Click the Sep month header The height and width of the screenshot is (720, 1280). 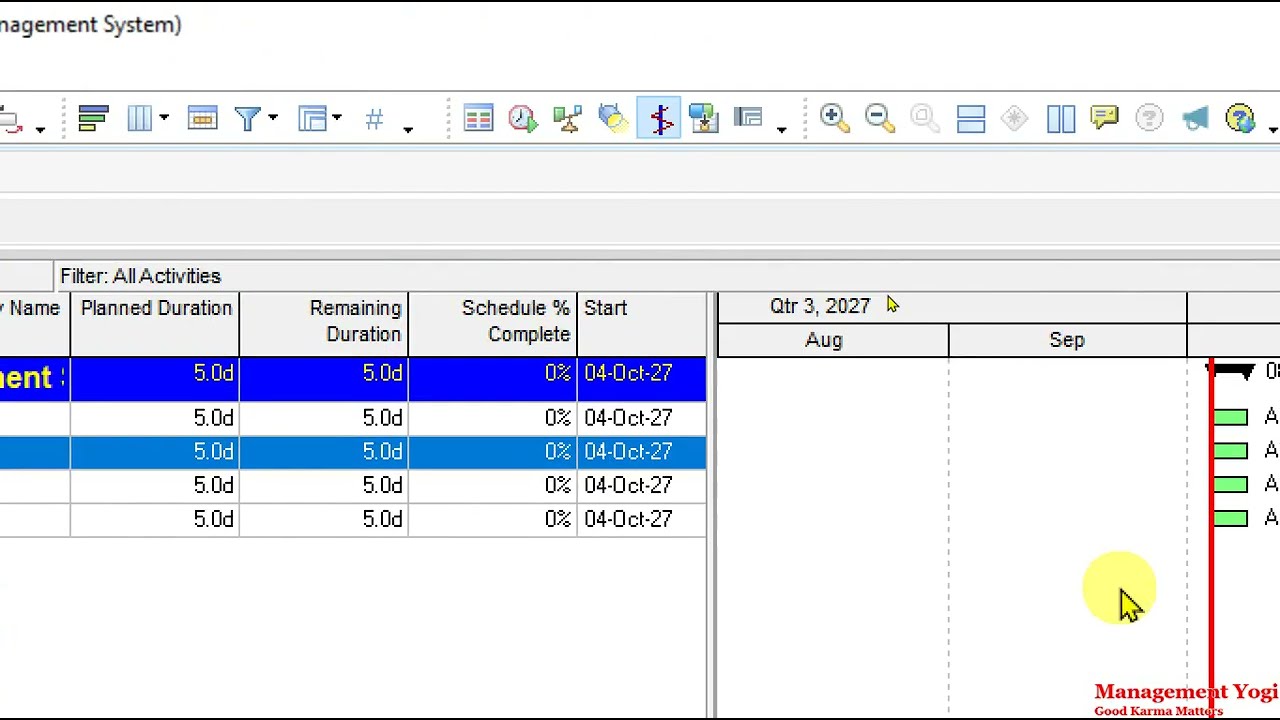tap(1067, 340)
